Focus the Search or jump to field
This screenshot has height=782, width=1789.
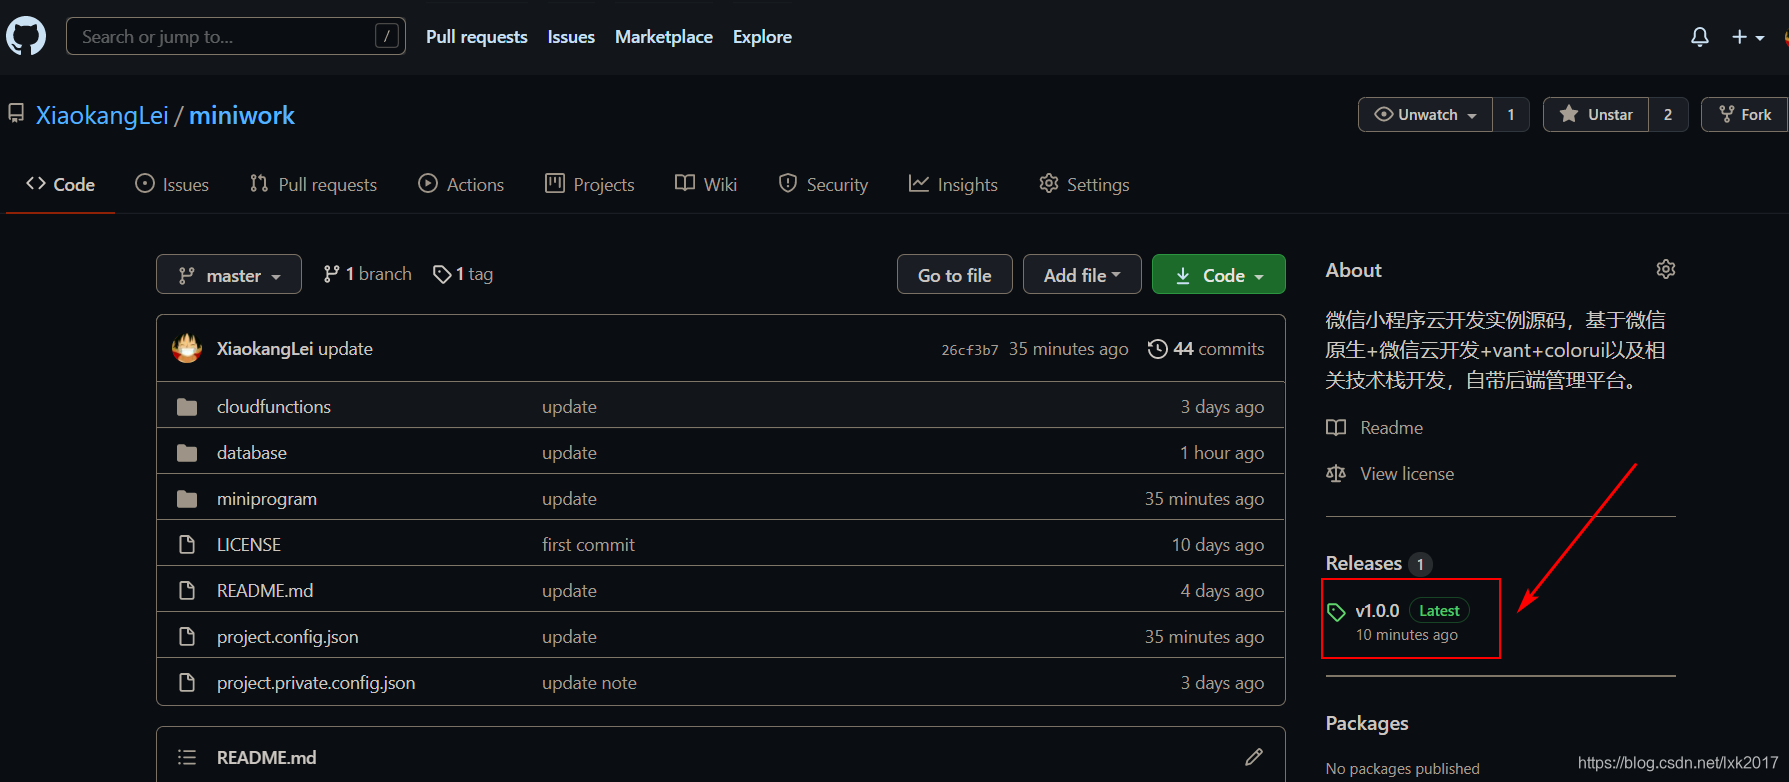tap(235, 37)
